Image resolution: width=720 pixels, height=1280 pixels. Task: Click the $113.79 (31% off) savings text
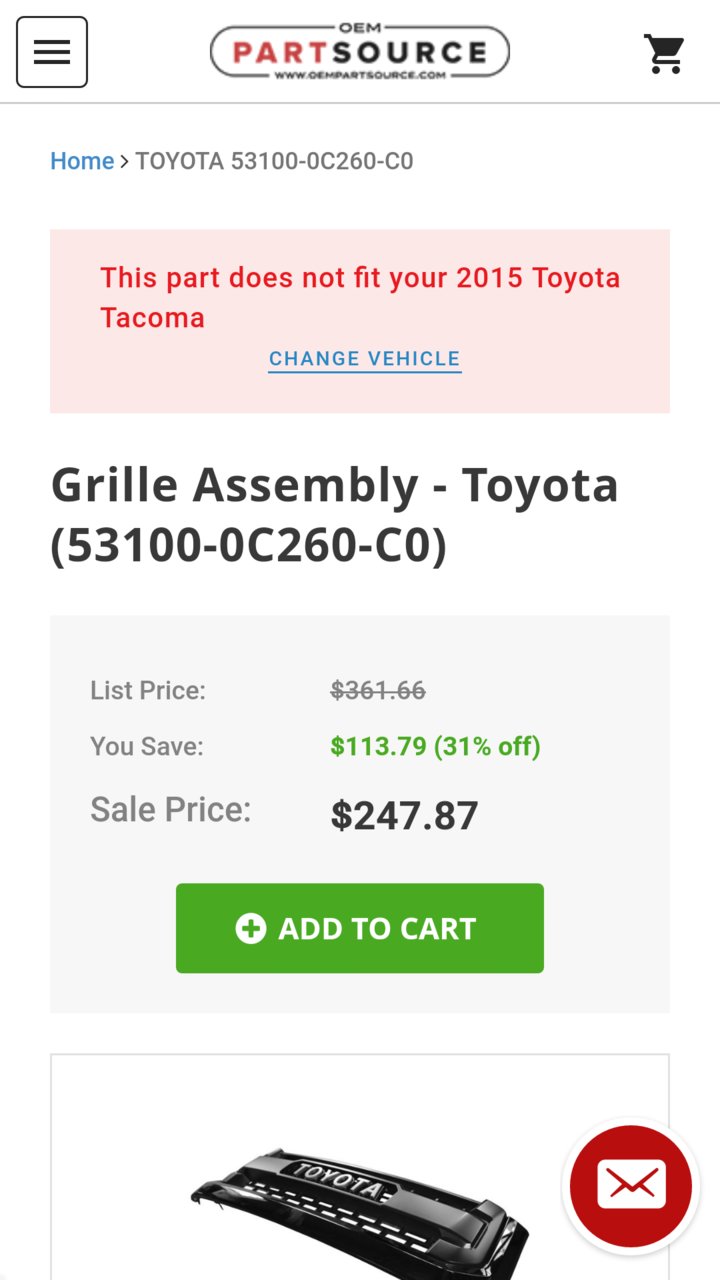436,746
